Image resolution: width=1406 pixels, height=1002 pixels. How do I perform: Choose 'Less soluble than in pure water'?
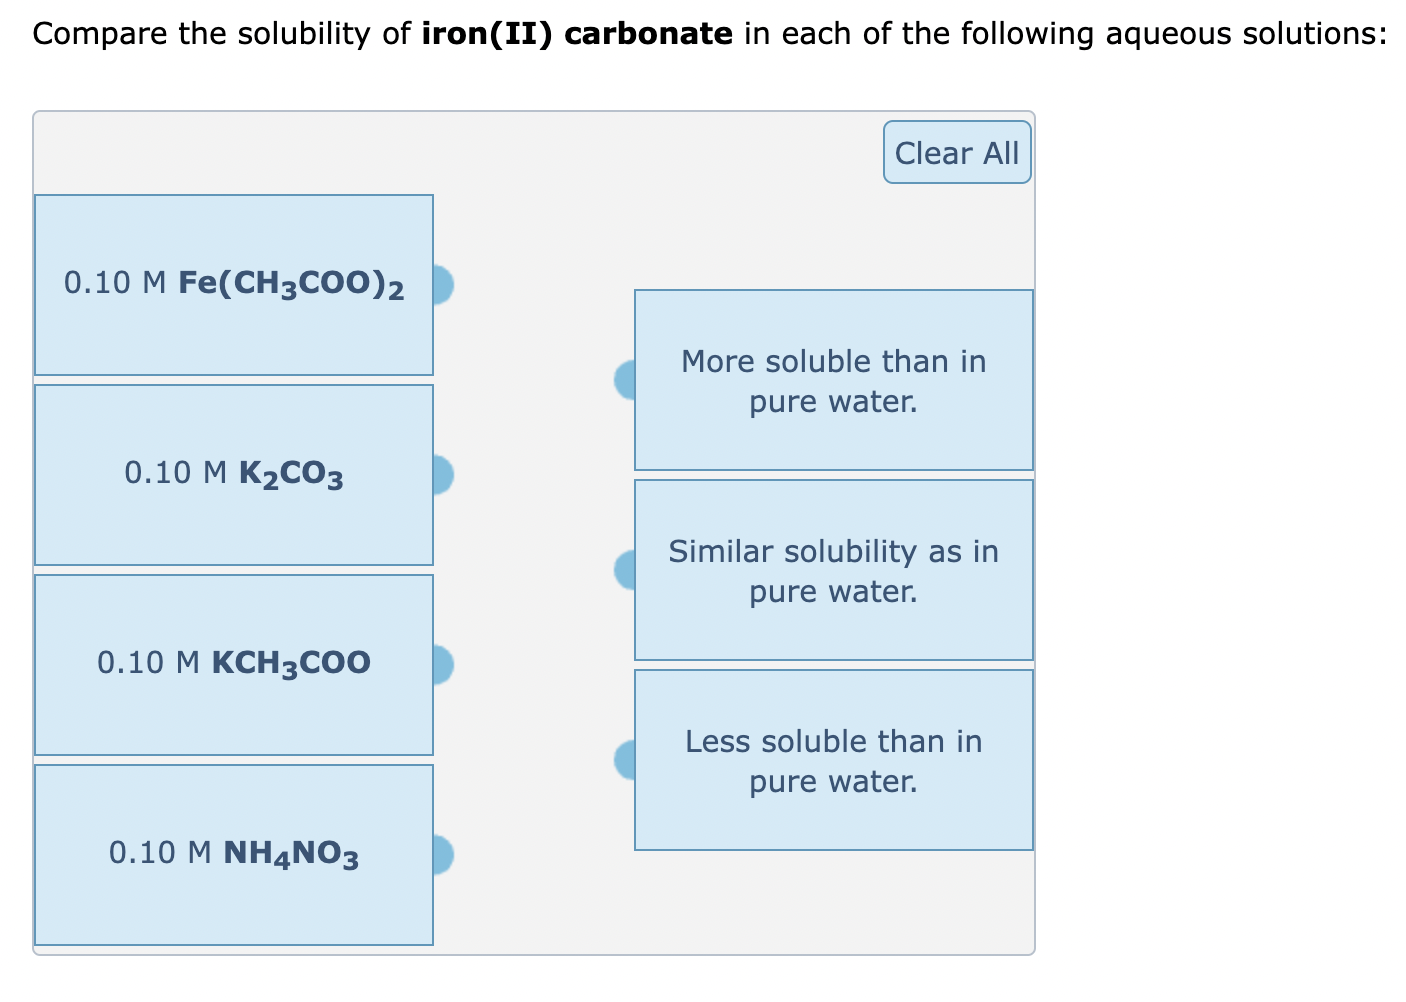[x=834, y=760]
